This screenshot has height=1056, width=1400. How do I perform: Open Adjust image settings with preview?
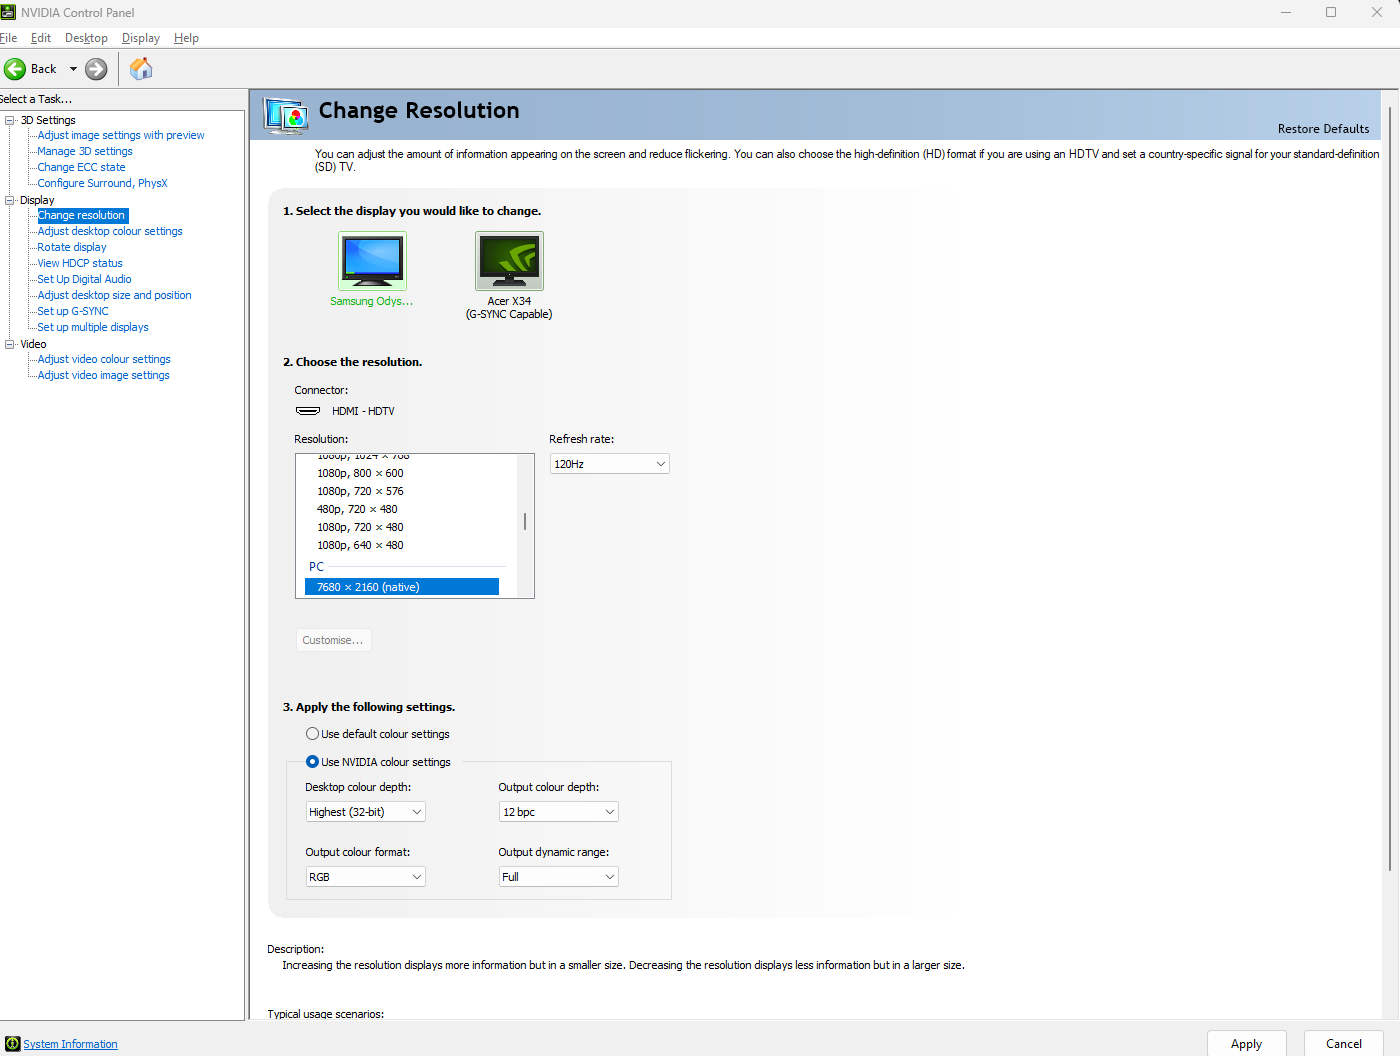click(x=121, y=135)
